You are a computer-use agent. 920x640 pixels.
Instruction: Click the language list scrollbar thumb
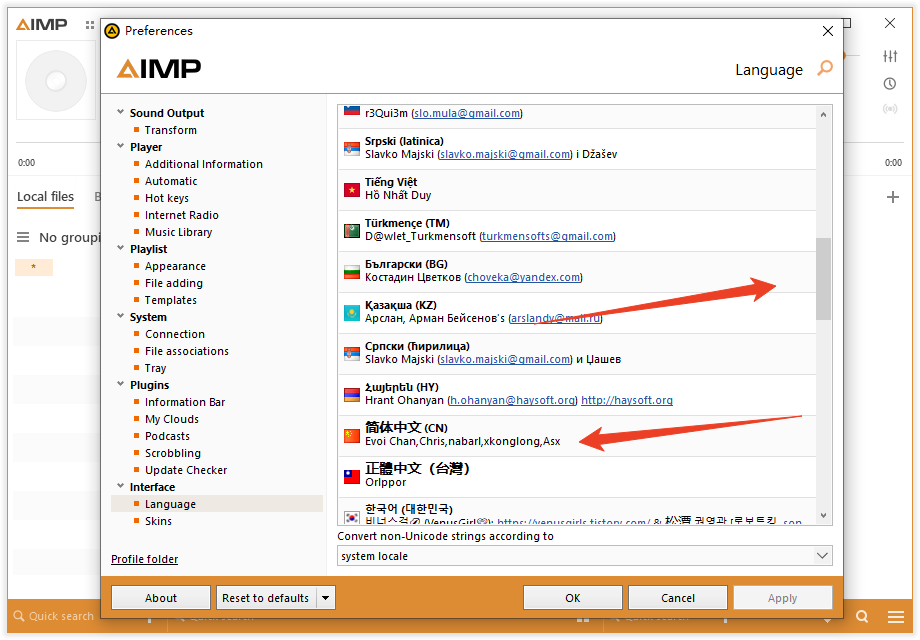(x=823, y=279)
